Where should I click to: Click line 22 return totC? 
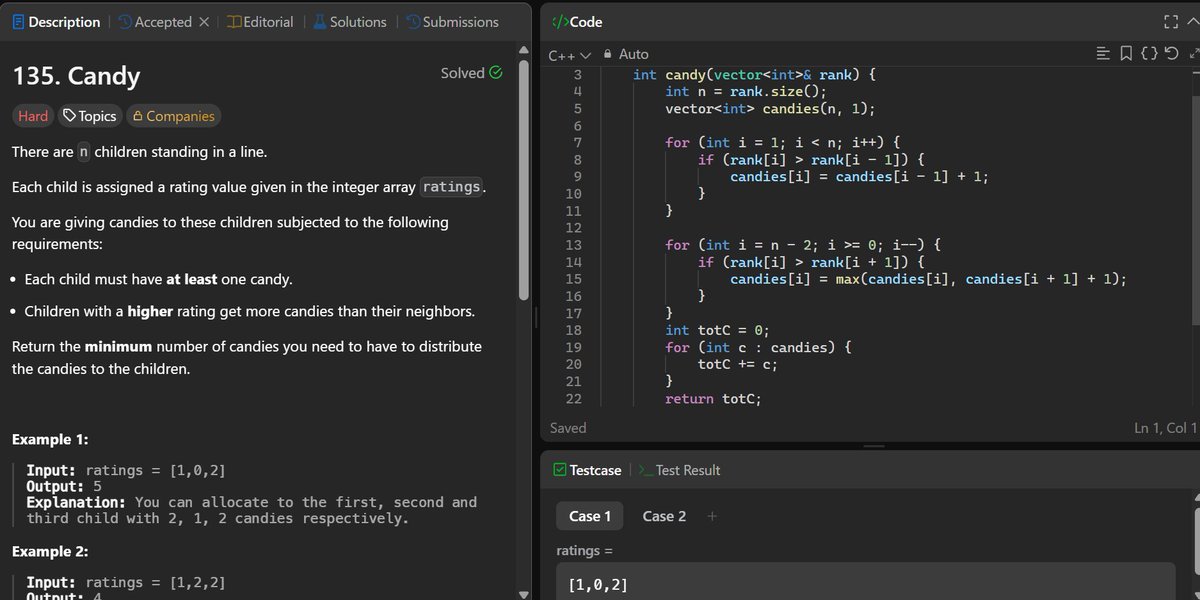[713, 398]
